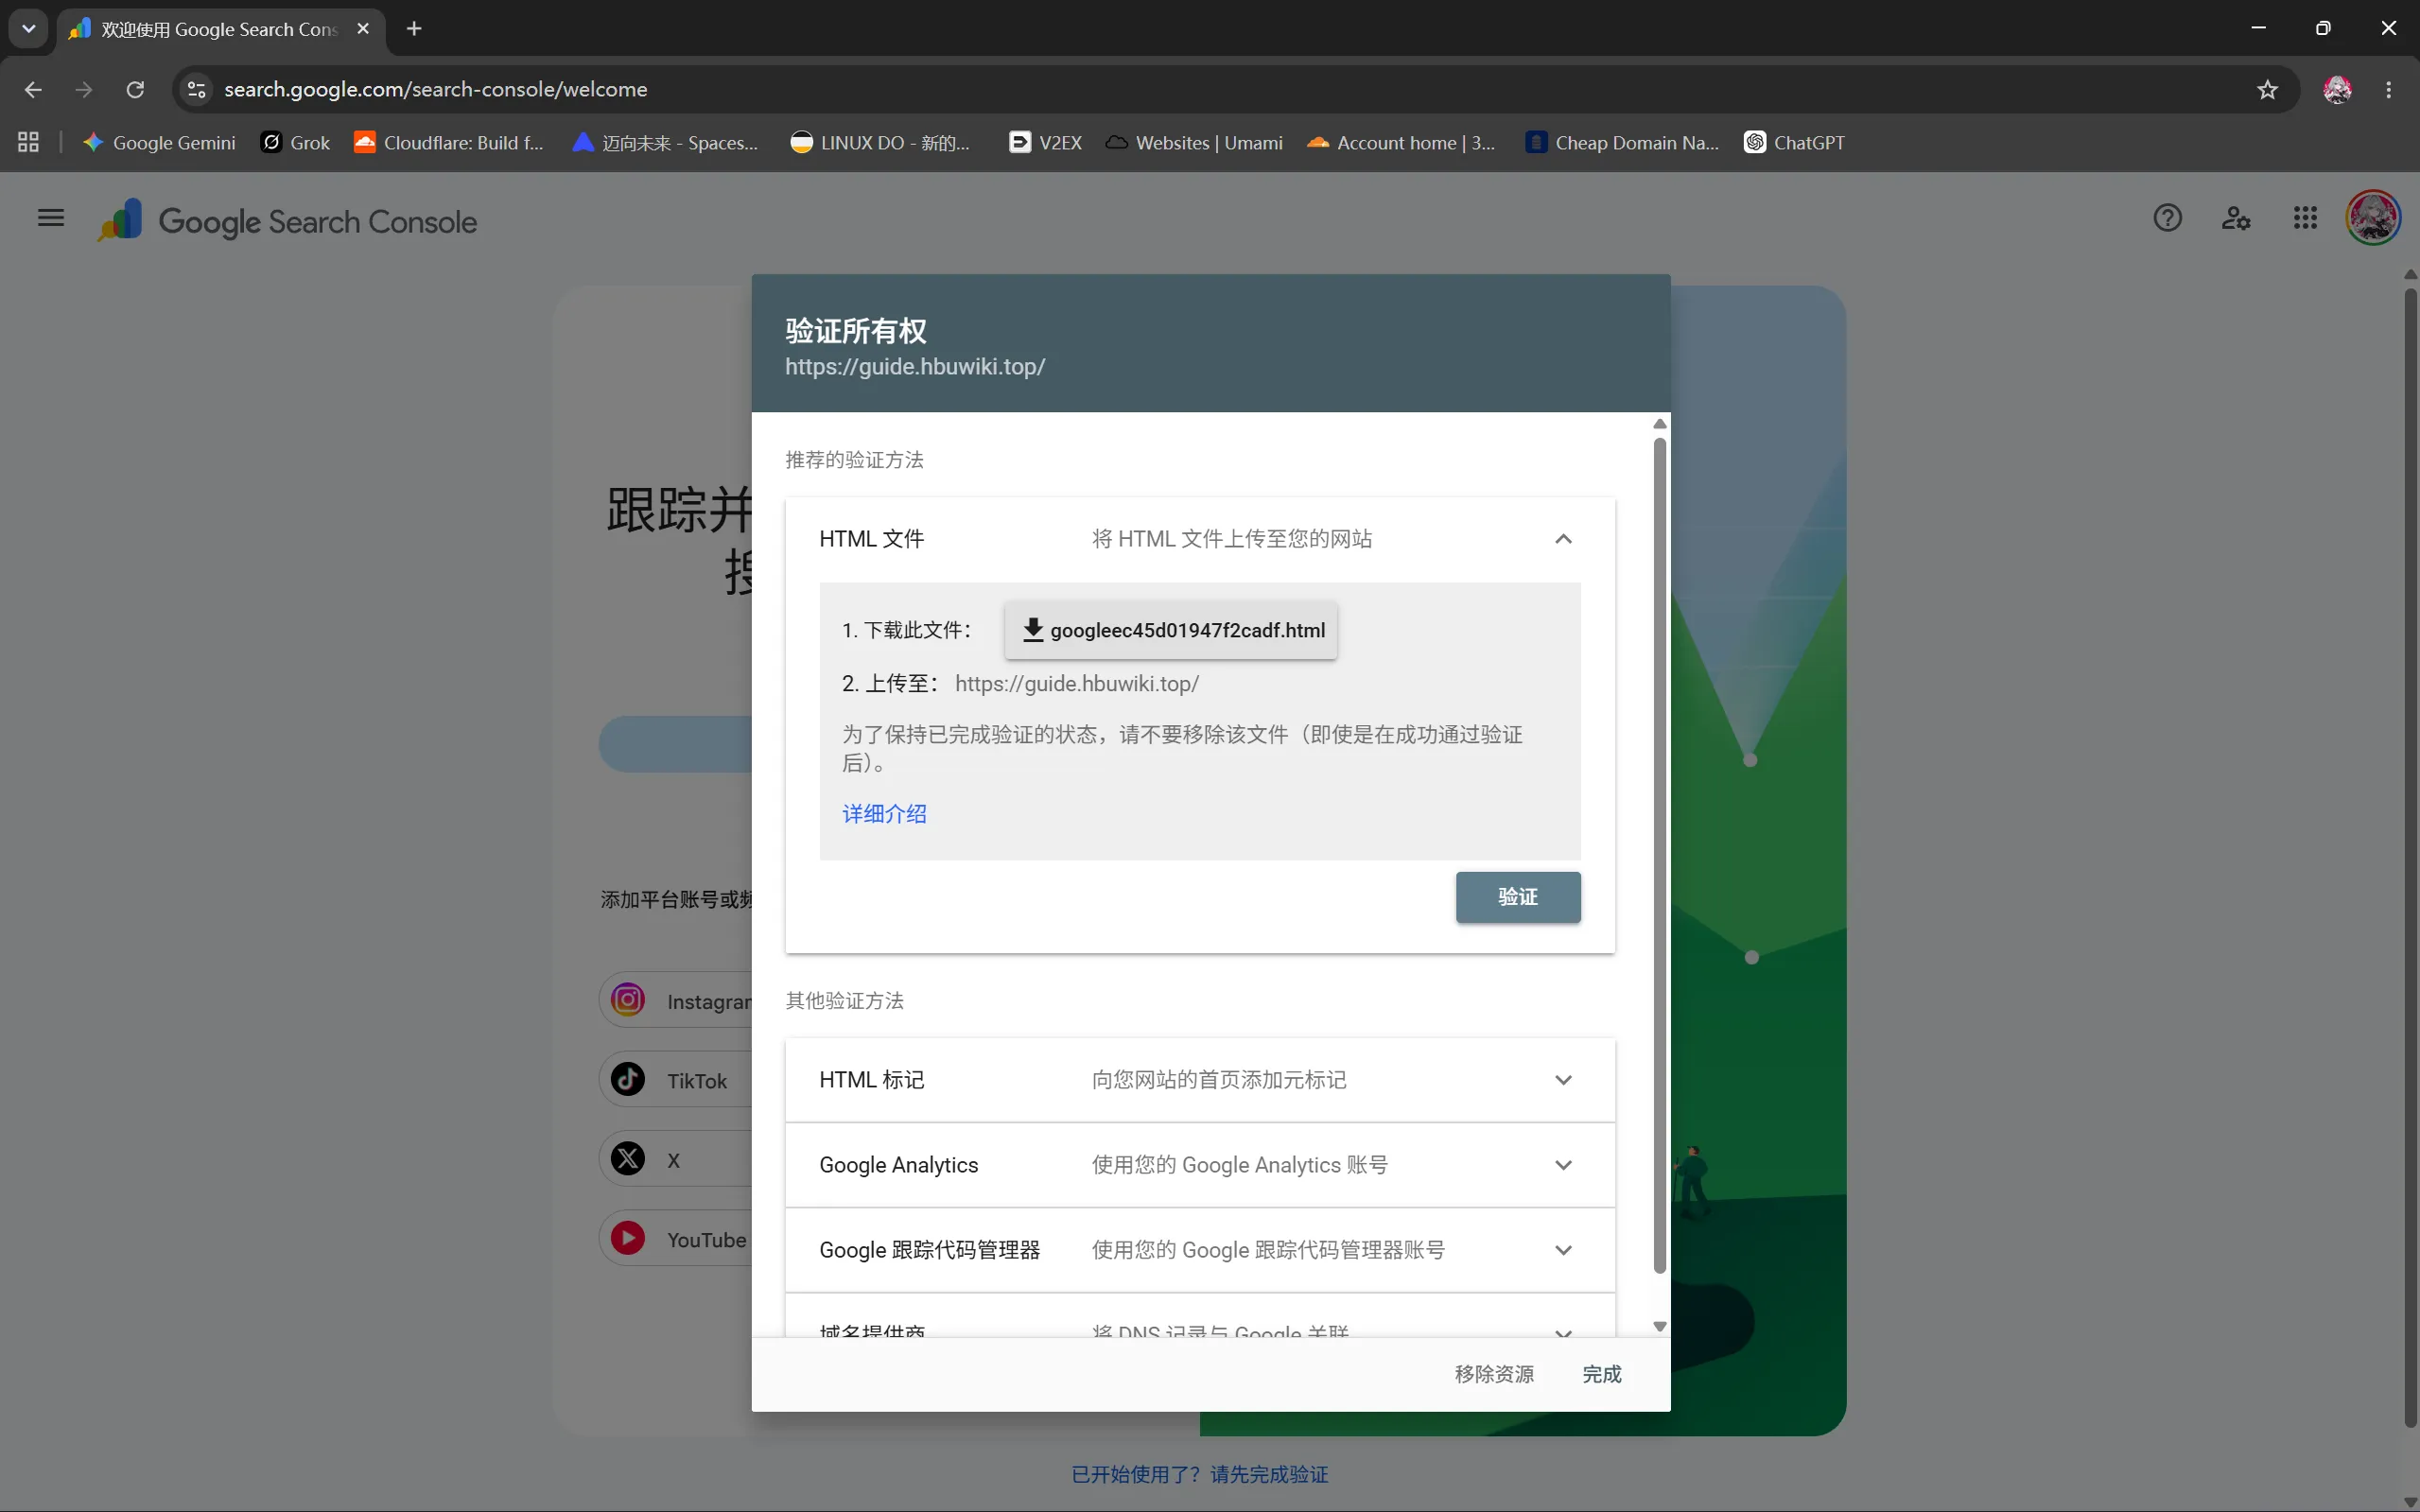This screenshot has width=2420, height=1512.
Task: Click the Google account avatar in Search Console
Action: coord(2373,218)
